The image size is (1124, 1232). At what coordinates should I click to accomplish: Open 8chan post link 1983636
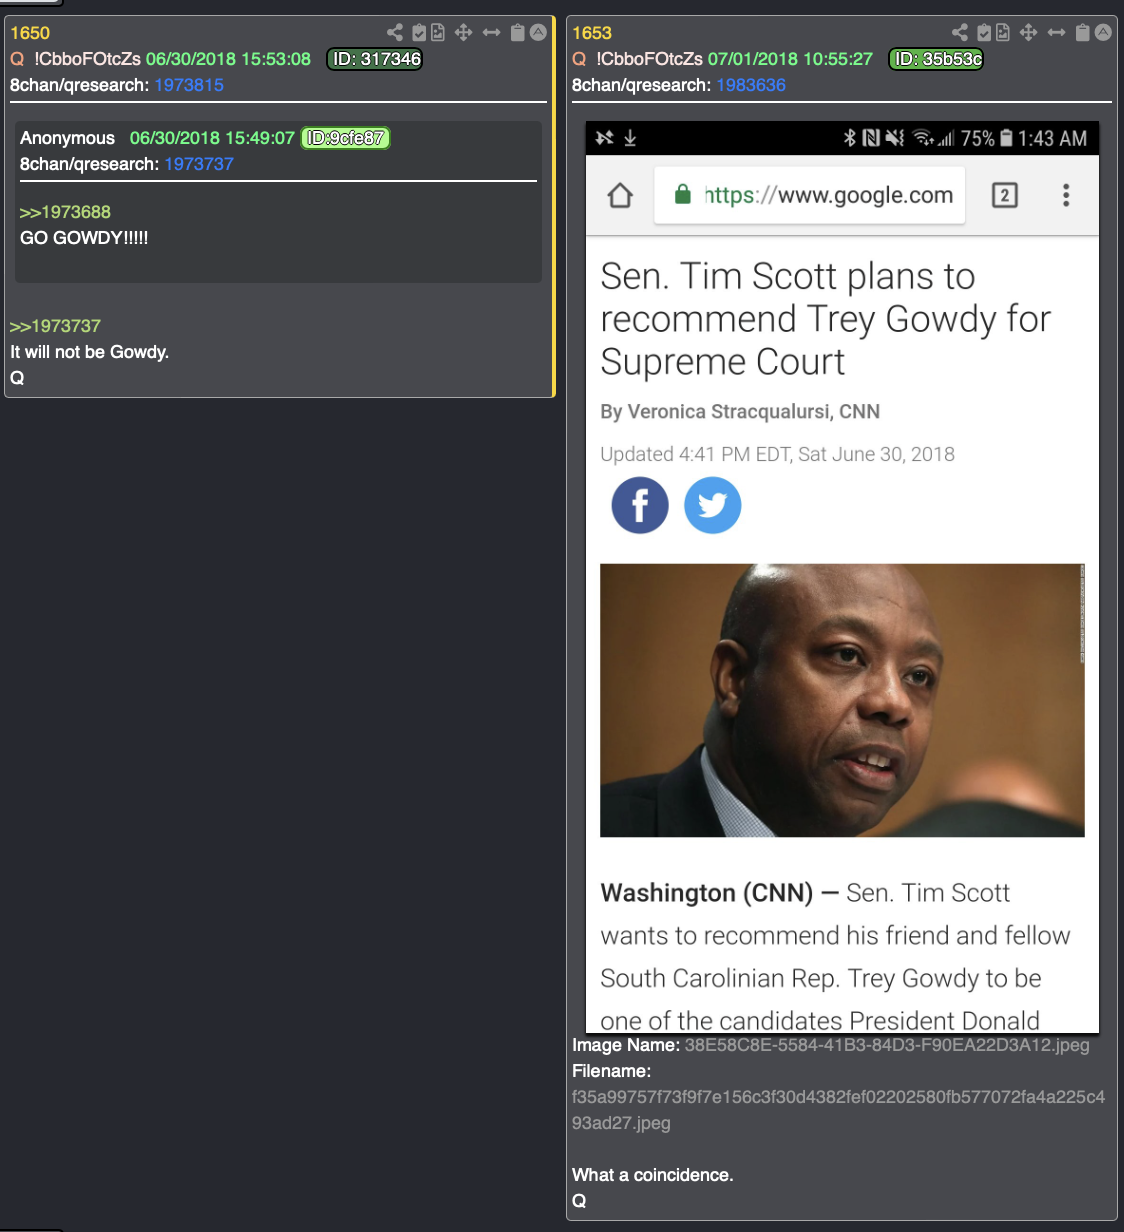751,85
